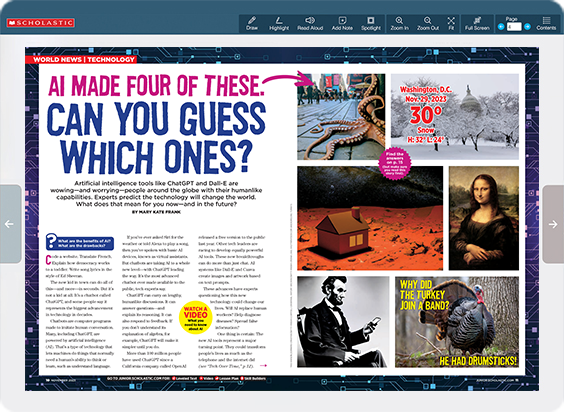The height and width of the screenshot is (412, 564).
Task: Click the Scholastic logo
Action: tap(40, 23)
